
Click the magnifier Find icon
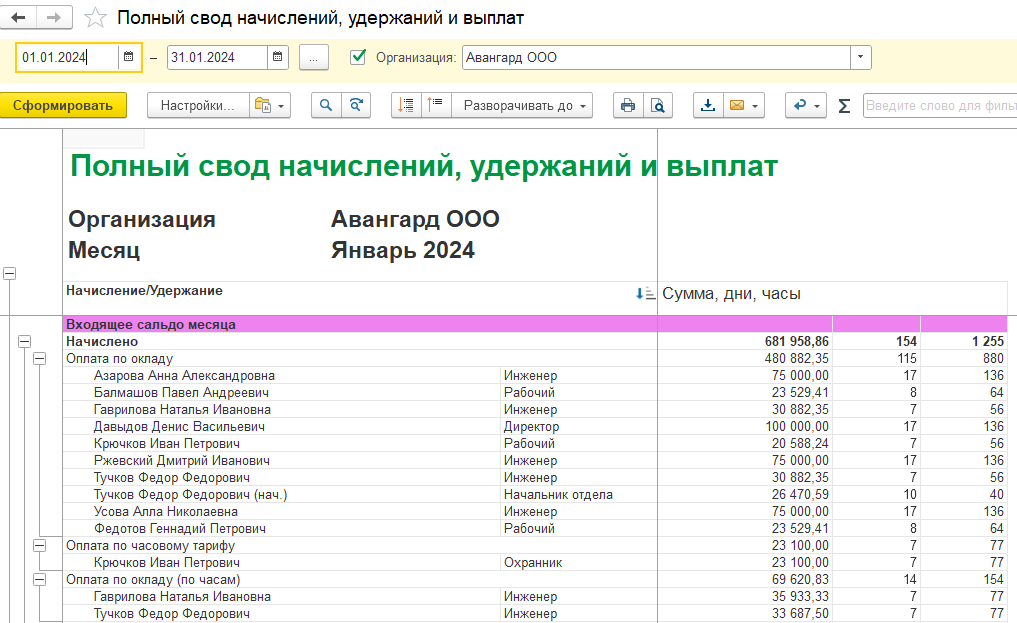(x=326, y=105)
